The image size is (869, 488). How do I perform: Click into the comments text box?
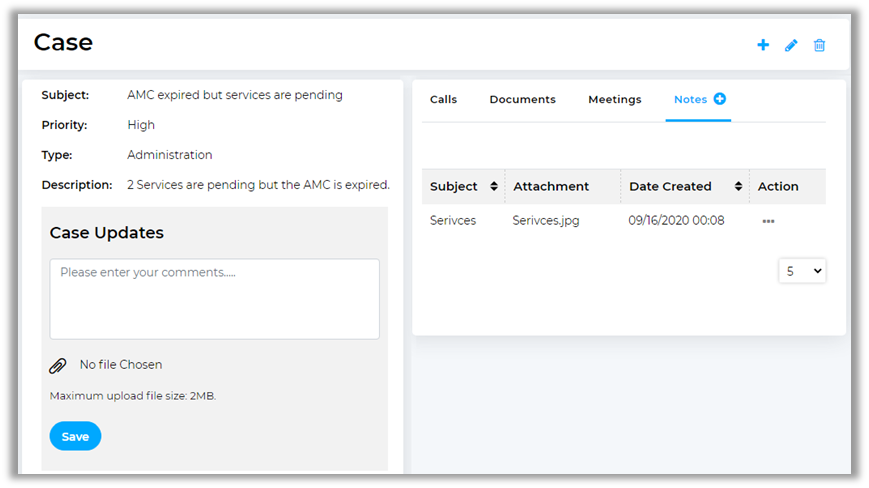(214, 299)
